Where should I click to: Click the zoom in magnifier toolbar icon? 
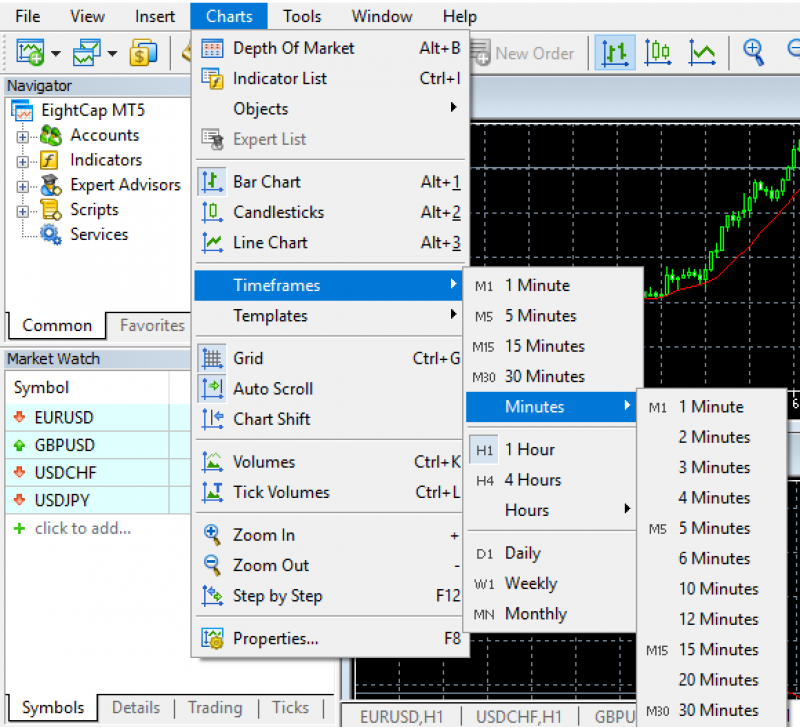[753, 53]
